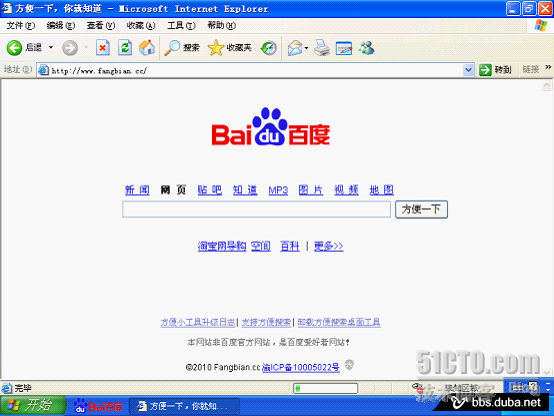This screenshot has height=416, width=554.
Task: Click the status bar progress indicator
Action: (325, 388)
